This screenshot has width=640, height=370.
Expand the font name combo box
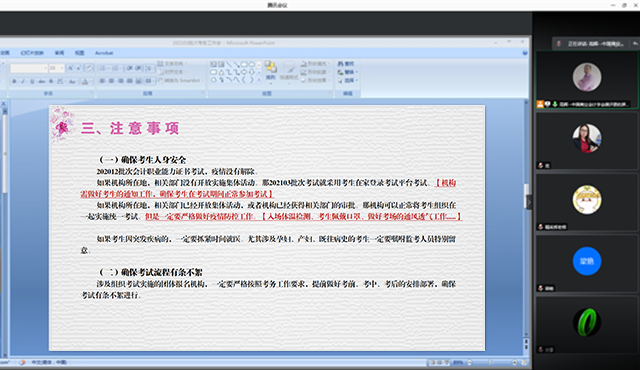pos(45,68)
